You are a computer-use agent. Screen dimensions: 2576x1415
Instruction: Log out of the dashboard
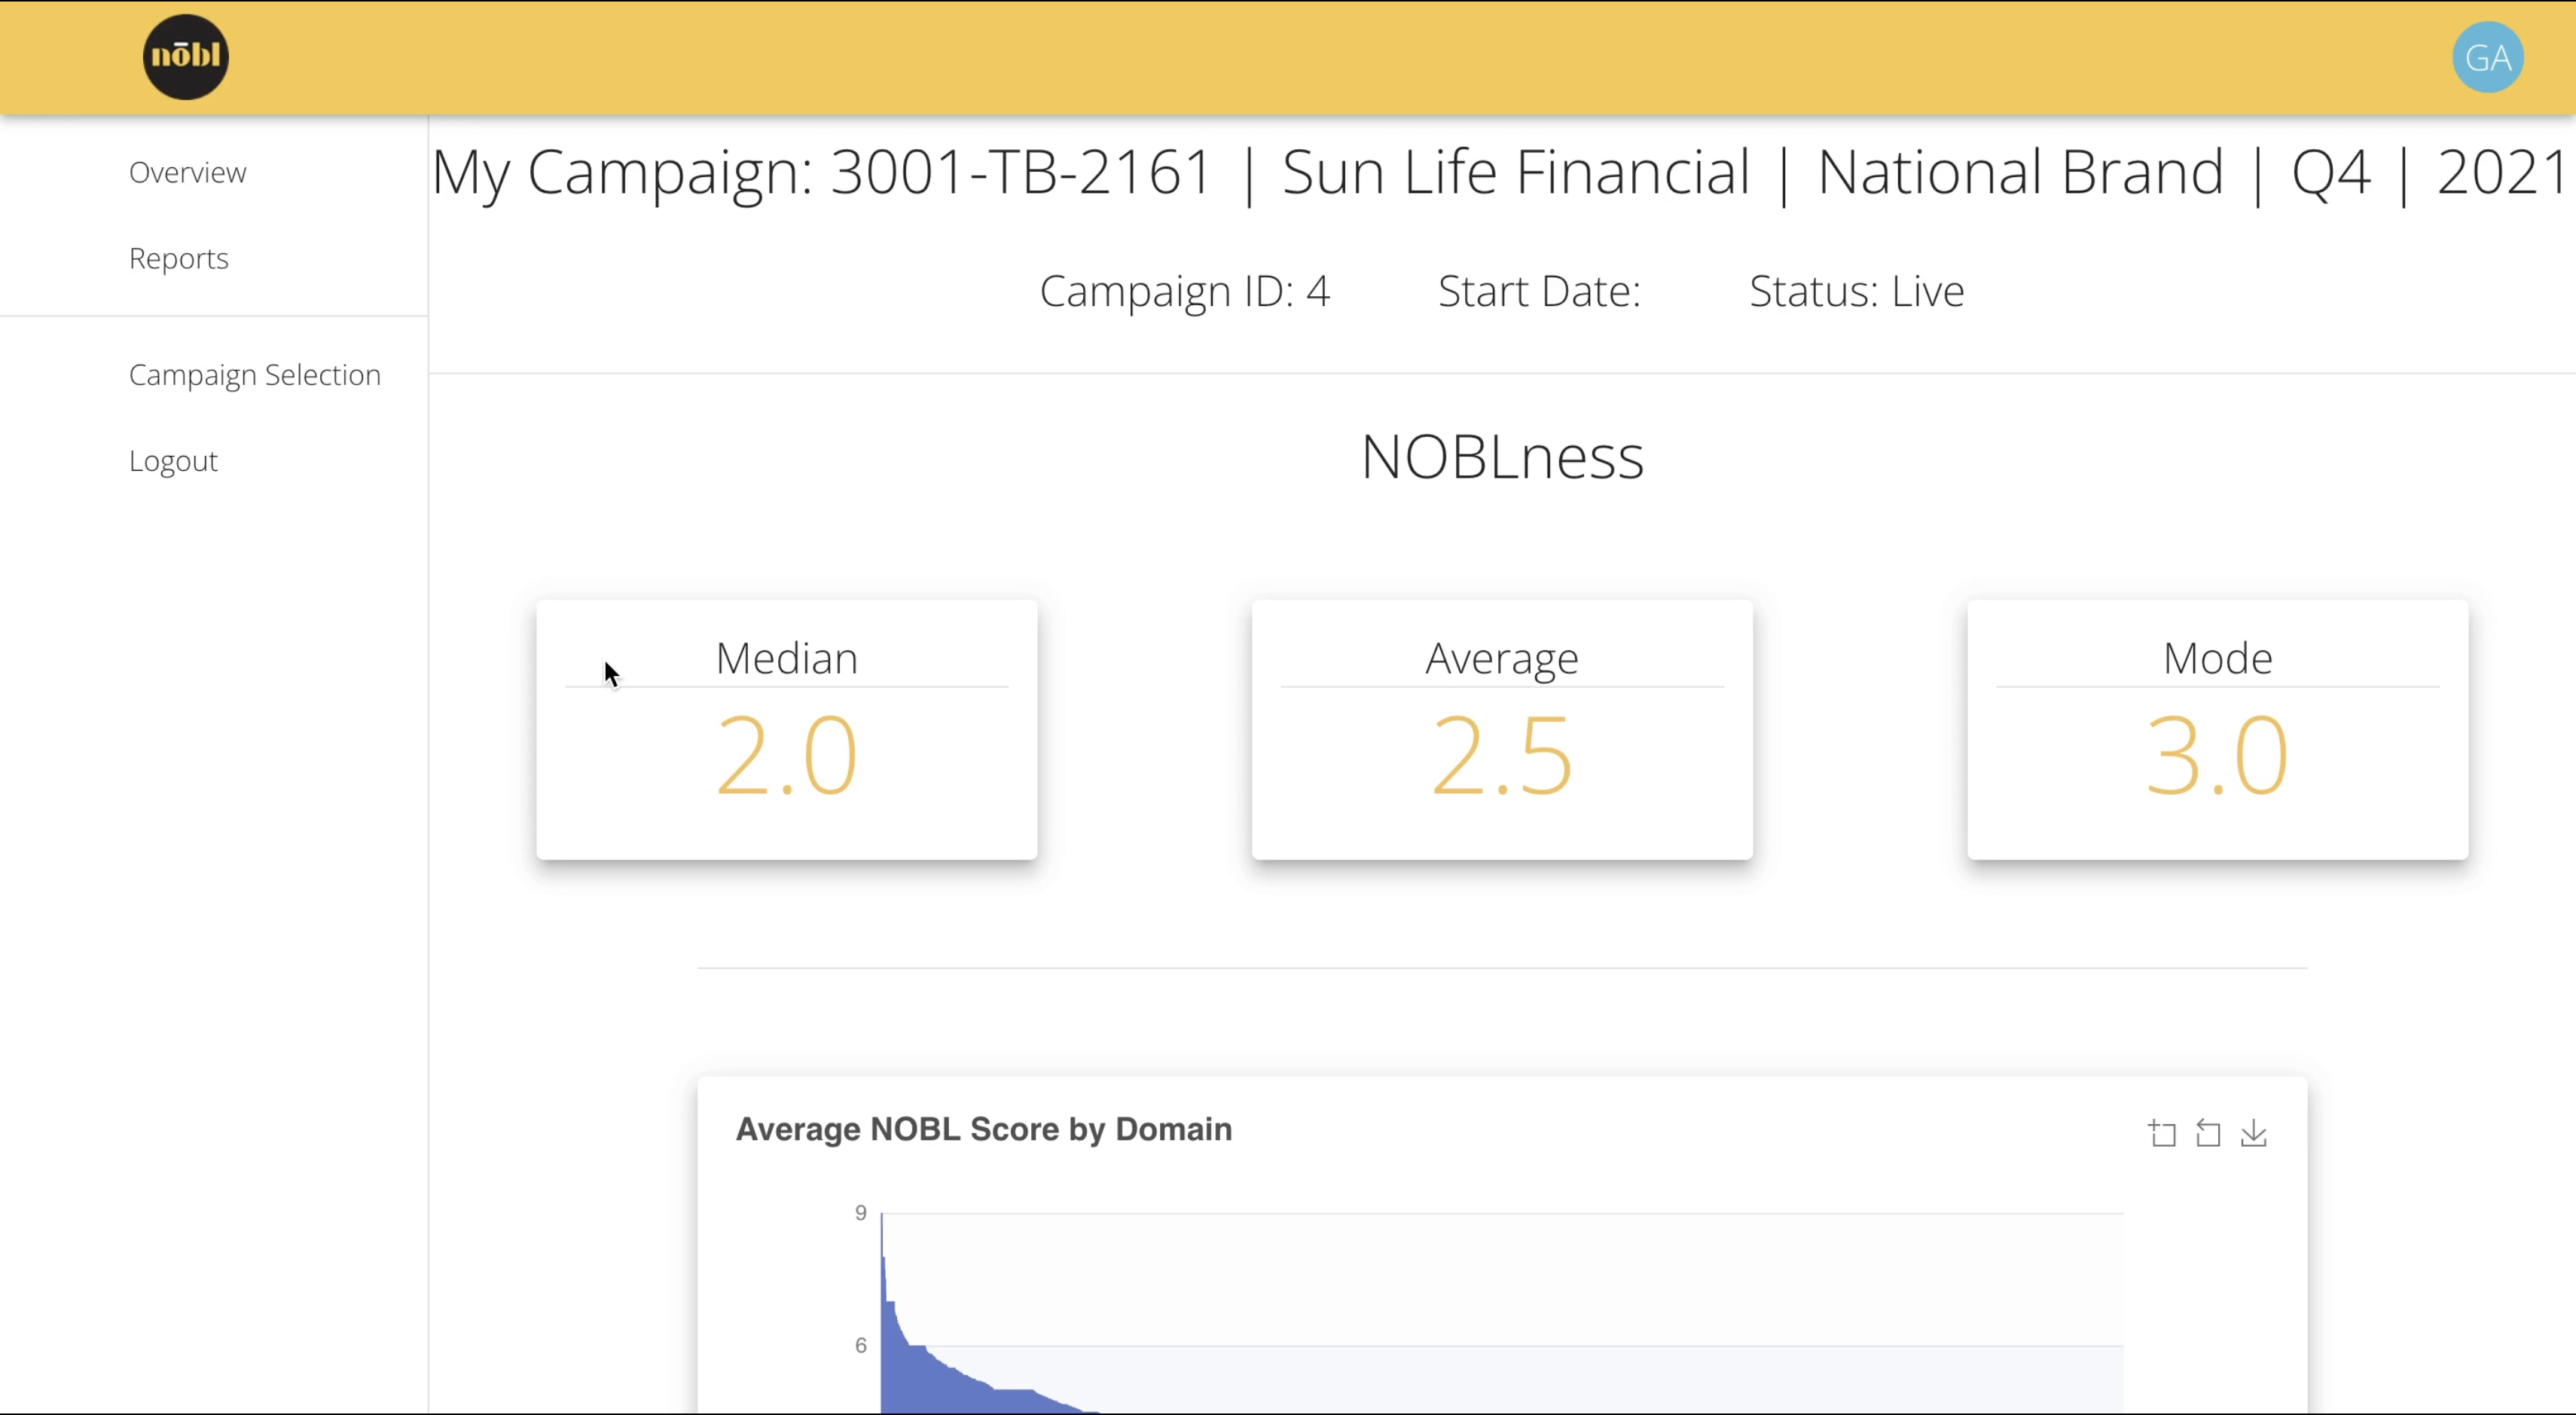click(172, 460)
